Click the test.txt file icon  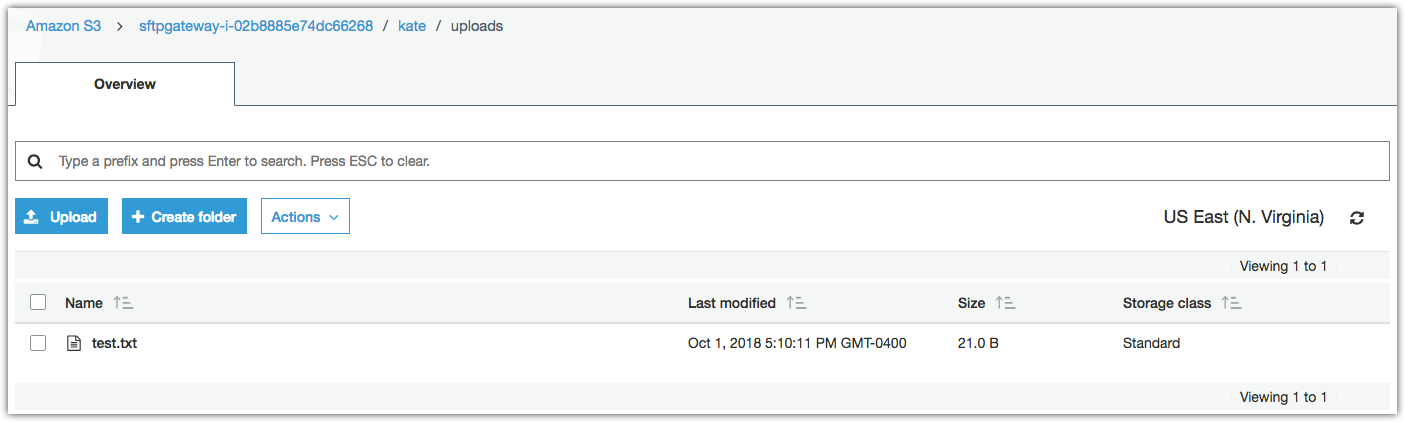(x=72, y=343)
